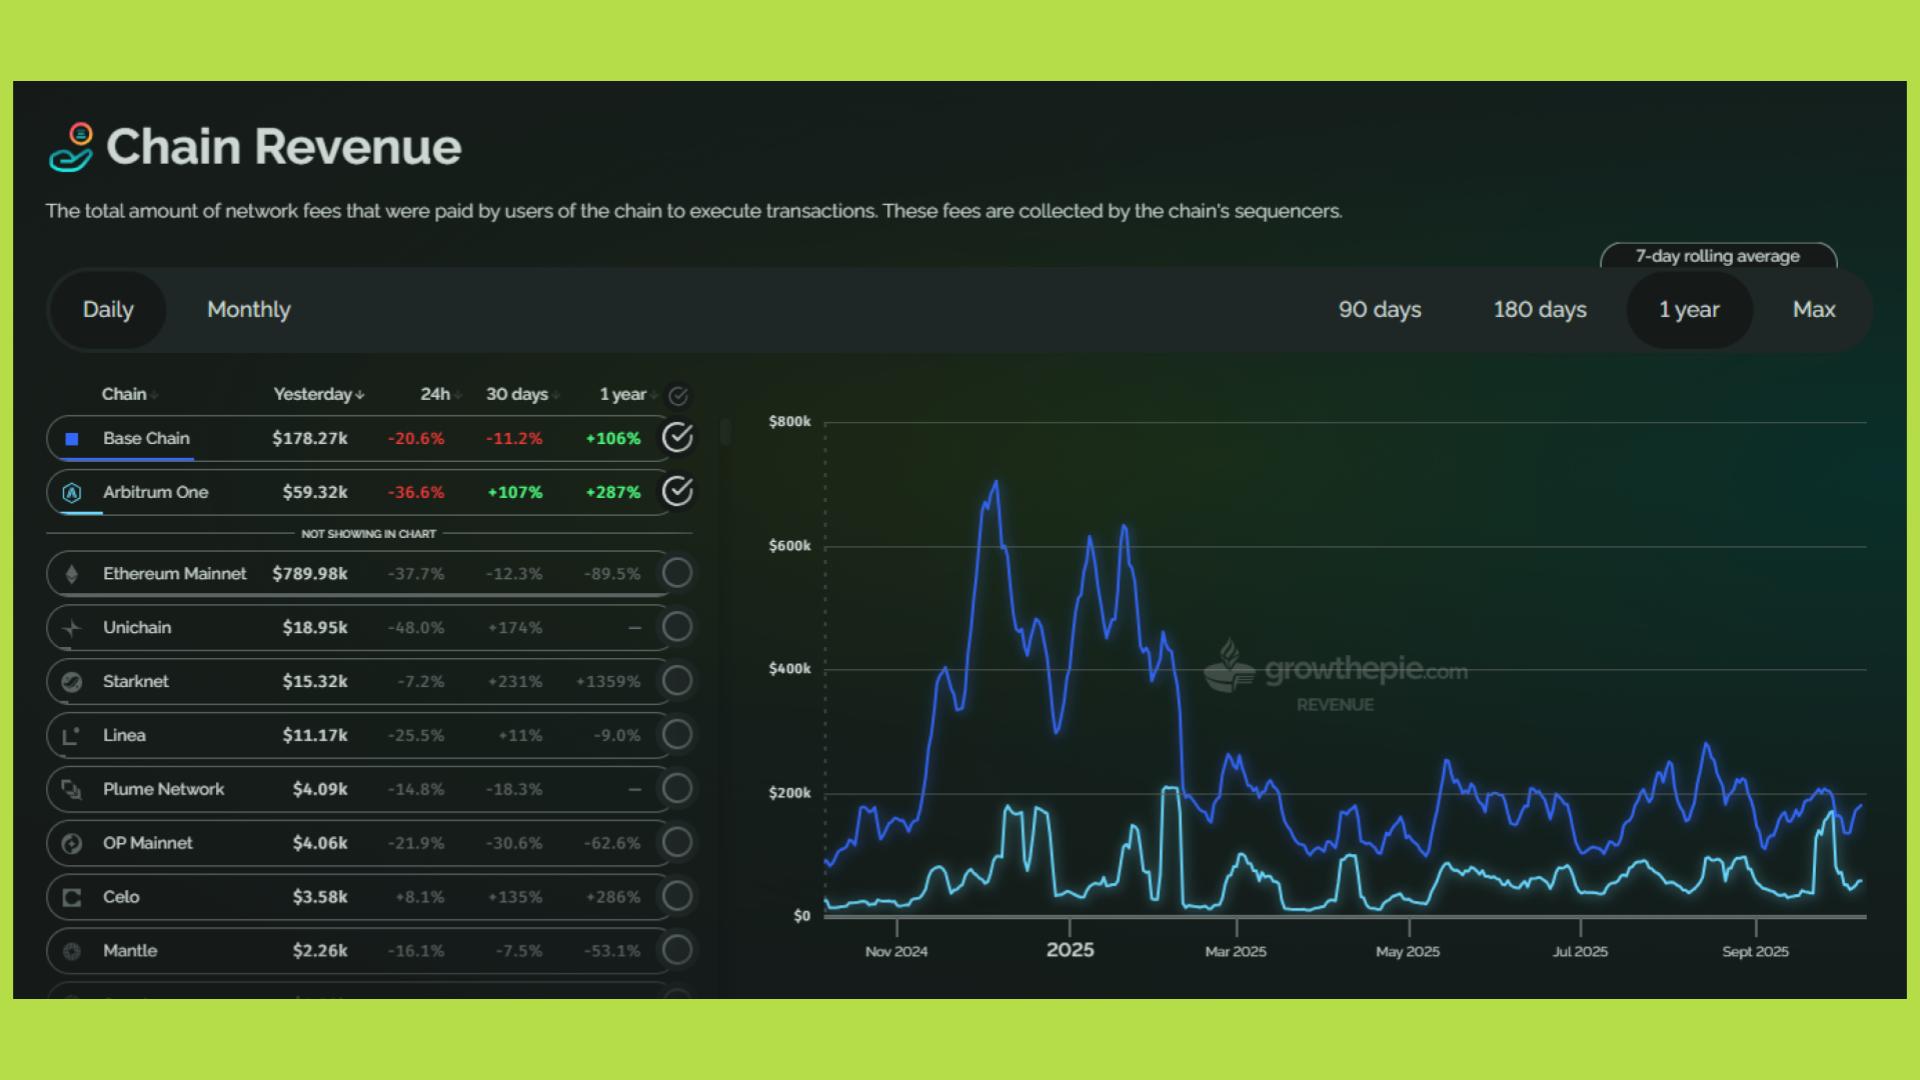Sort table by the Chain column header
Screen dimensions: 1920x1080
[x=124, y=394]
